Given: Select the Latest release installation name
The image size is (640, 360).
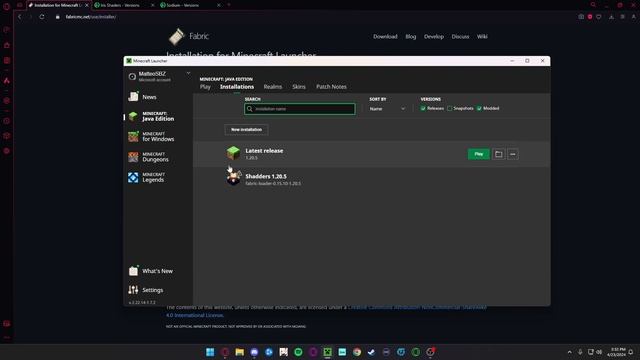Looking at the screenshot, I should [x=264, y=151].
